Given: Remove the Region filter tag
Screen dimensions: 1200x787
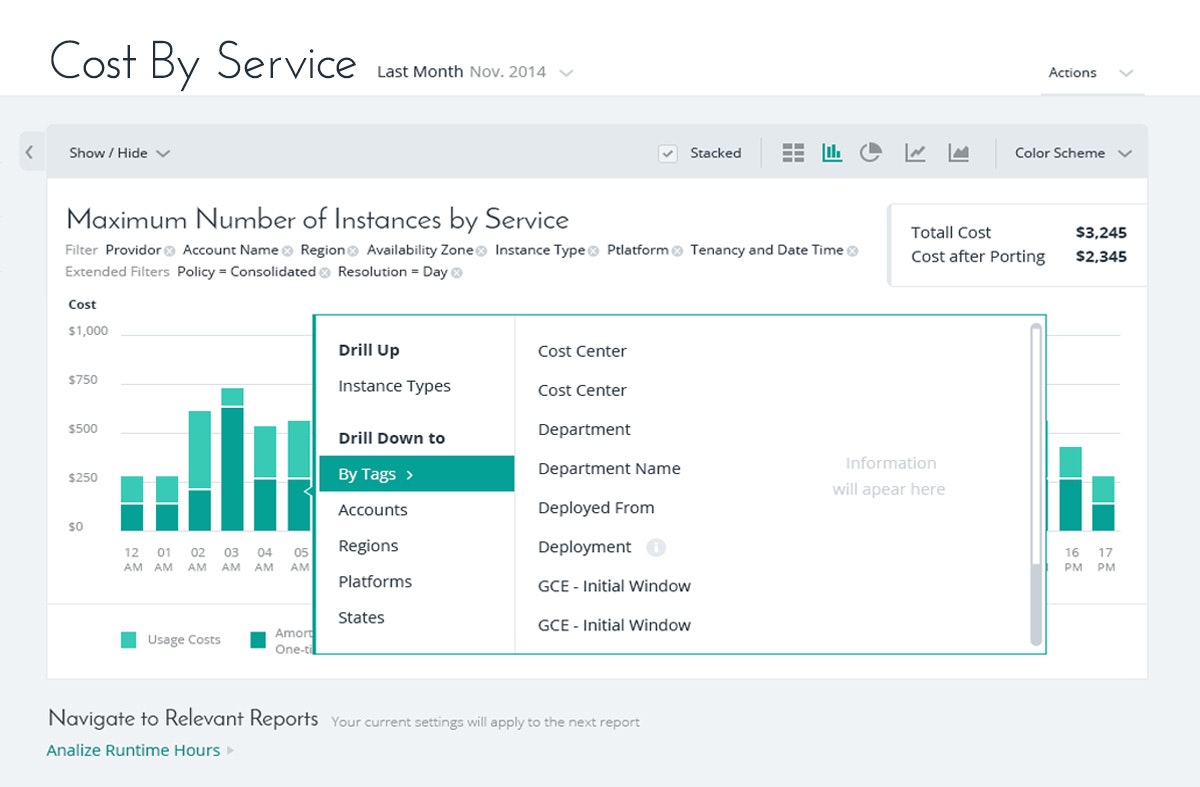Looking at the screenshot, I should pos(352,251).
